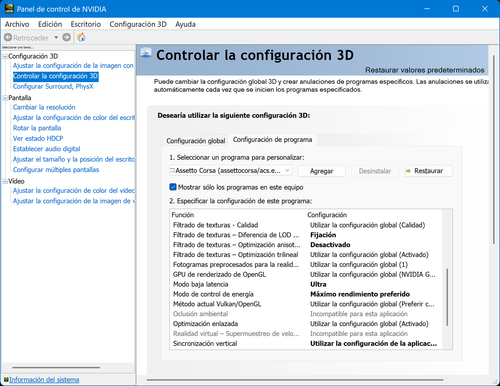Select Controlar la configuración 3D in tree
Viewport: 500px width, 386px height.
pos(56,76)
